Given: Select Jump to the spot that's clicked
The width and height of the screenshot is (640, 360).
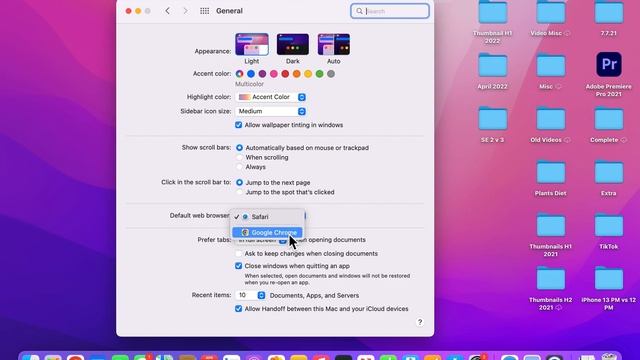Looking at the screenshot, I should [239, 192].
